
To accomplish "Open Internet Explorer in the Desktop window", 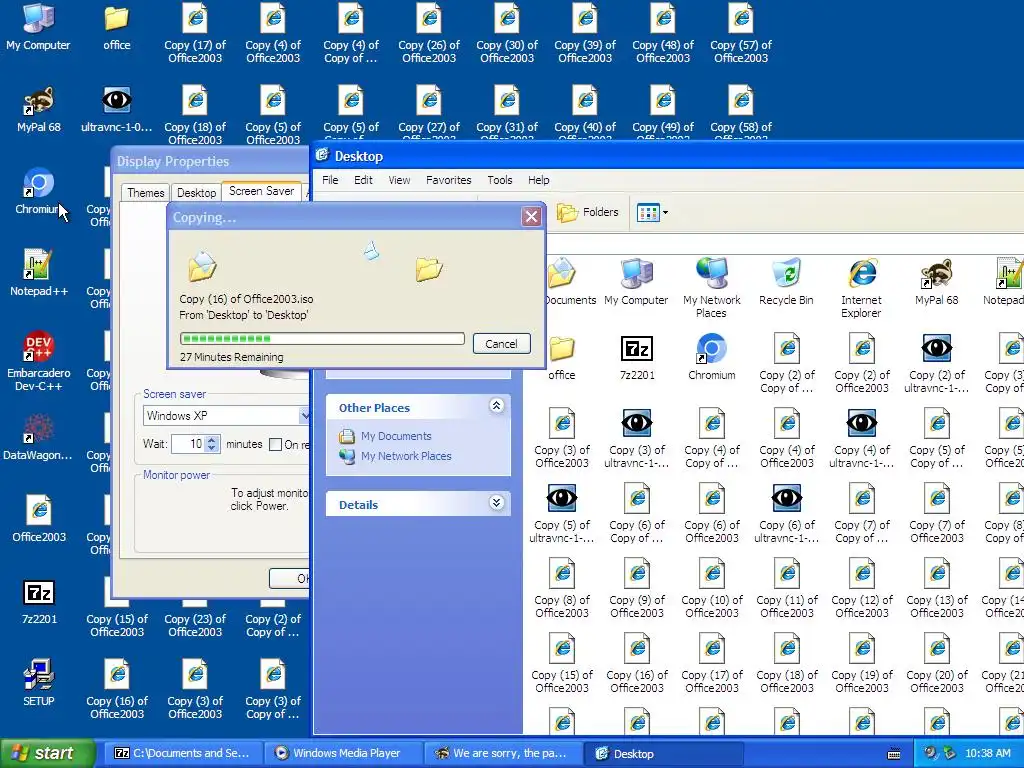I will click(x=861, y=288).
